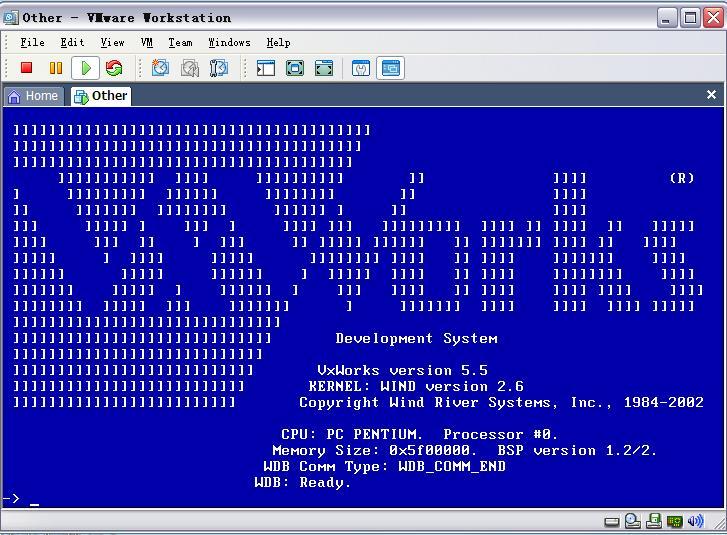Image resolution: width=727 pixels, height=535 pixels.
Task: Minimize the VMware Workstation window
Action: [667, 19]
